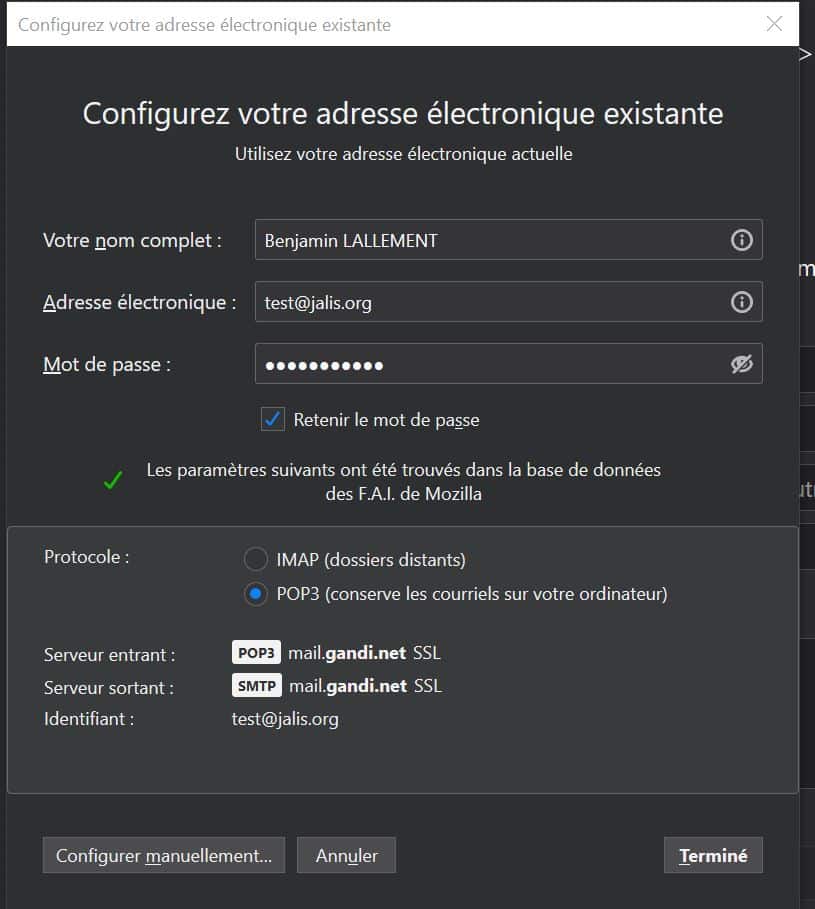Screen dimensions: 815x909
Task: Click Terminé to finish setup
Action: [713, 856]
